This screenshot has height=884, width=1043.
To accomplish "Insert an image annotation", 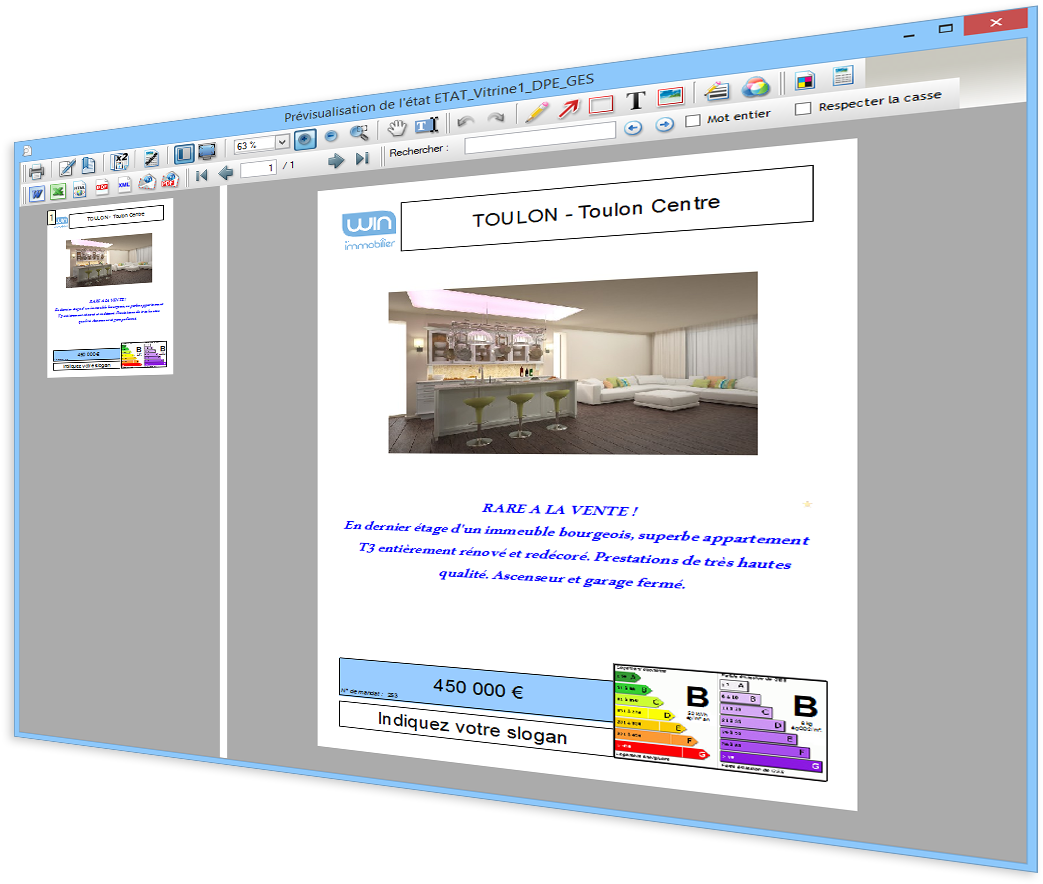I will 670,96.
